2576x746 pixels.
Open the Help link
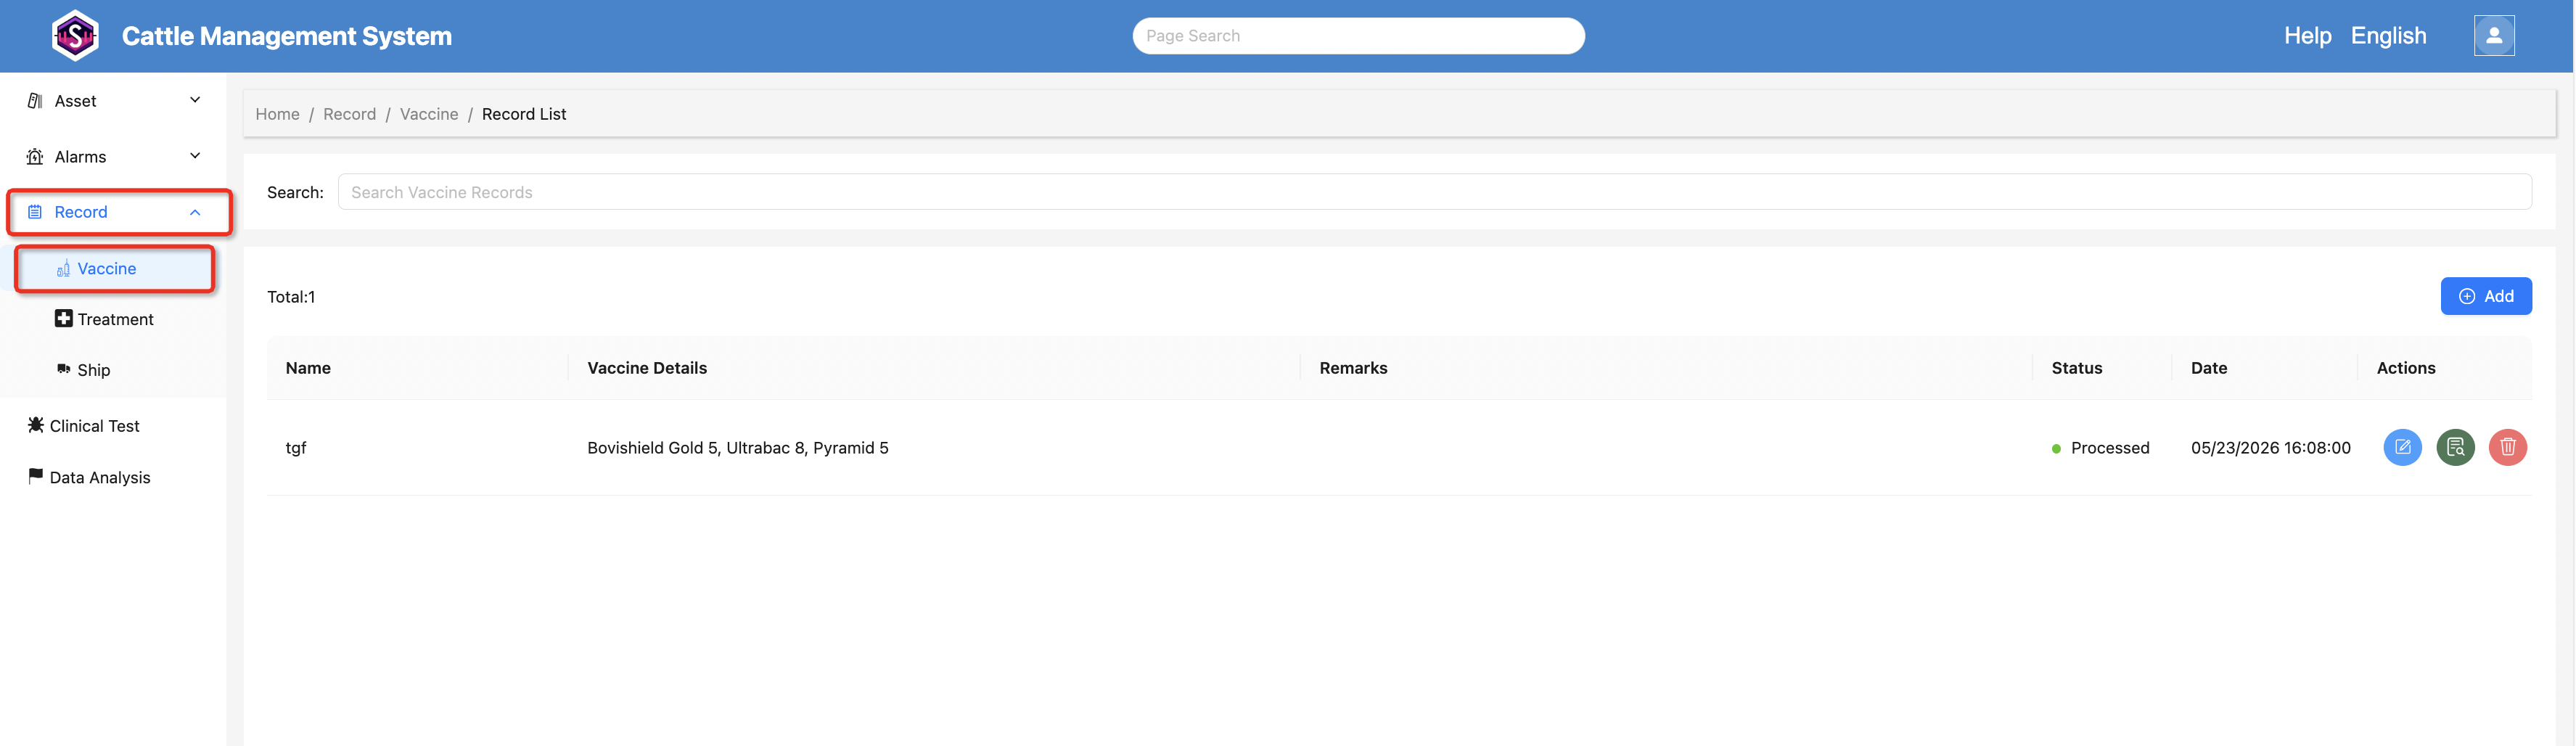pyautogui.click(x=2307, y=36)
